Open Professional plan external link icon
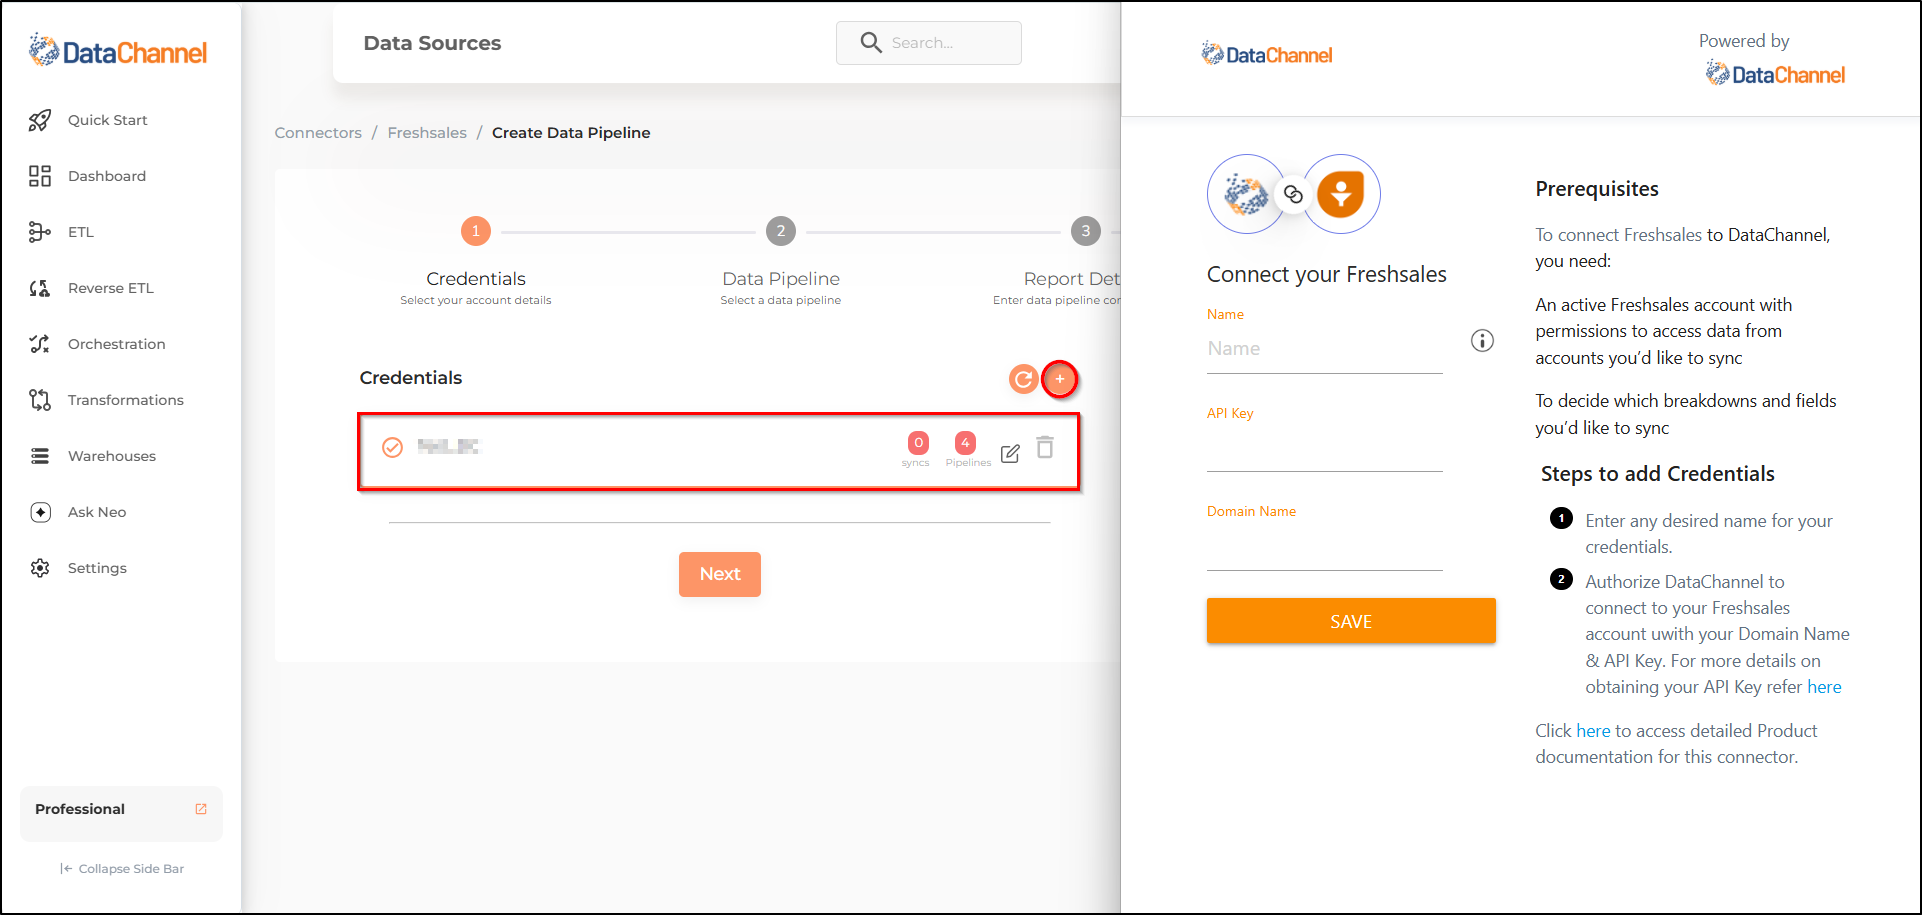This screenshot has width=1922, height=915. [x=201, y=809]
